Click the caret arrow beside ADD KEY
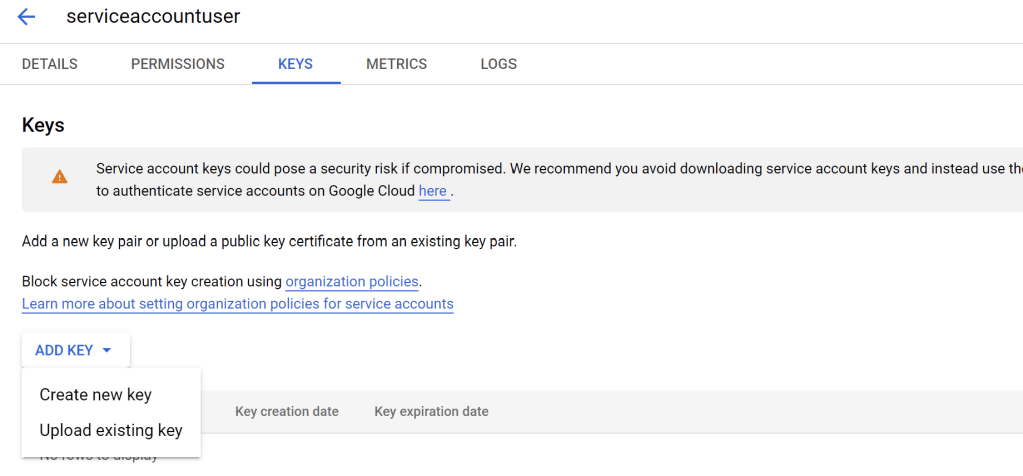The image size is (1023, 476). click(107, 351)
